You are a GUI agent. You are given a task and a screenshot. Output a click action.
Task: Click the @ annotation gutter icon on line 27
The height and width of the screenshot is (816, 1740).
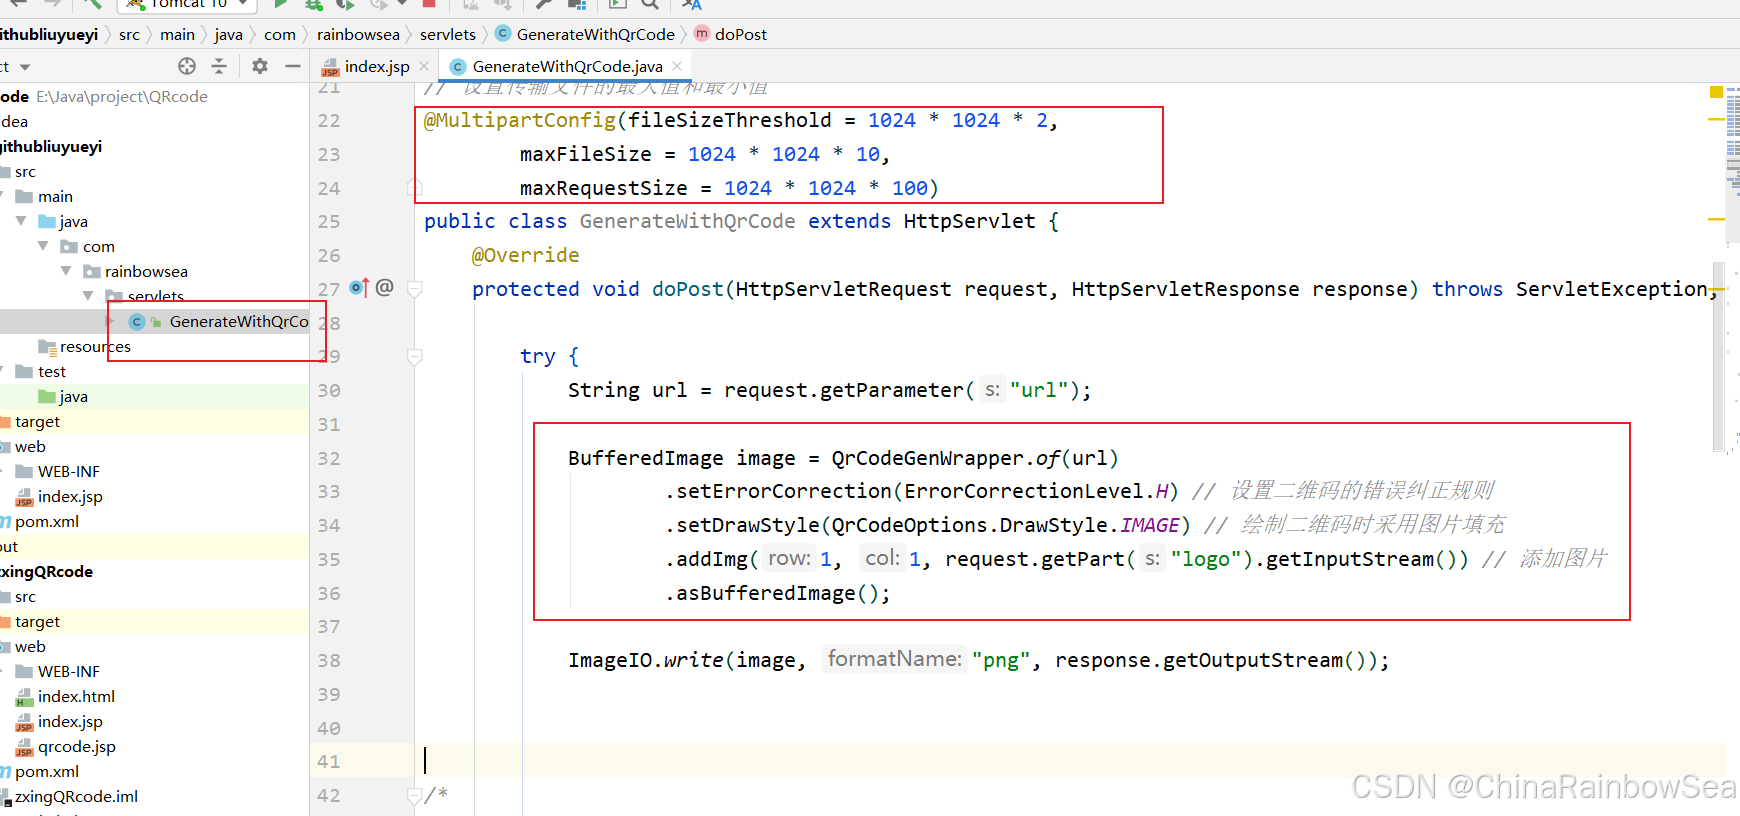point(385,288)
